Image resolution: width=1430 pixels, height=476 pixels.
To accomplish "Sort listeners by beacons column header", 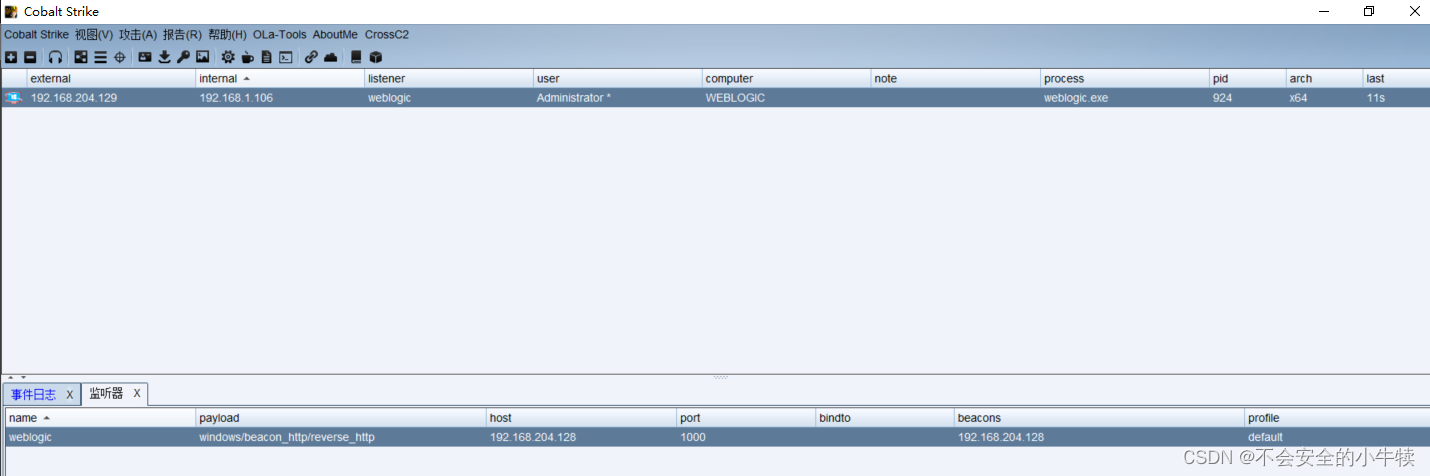I will pos(1100,417).
